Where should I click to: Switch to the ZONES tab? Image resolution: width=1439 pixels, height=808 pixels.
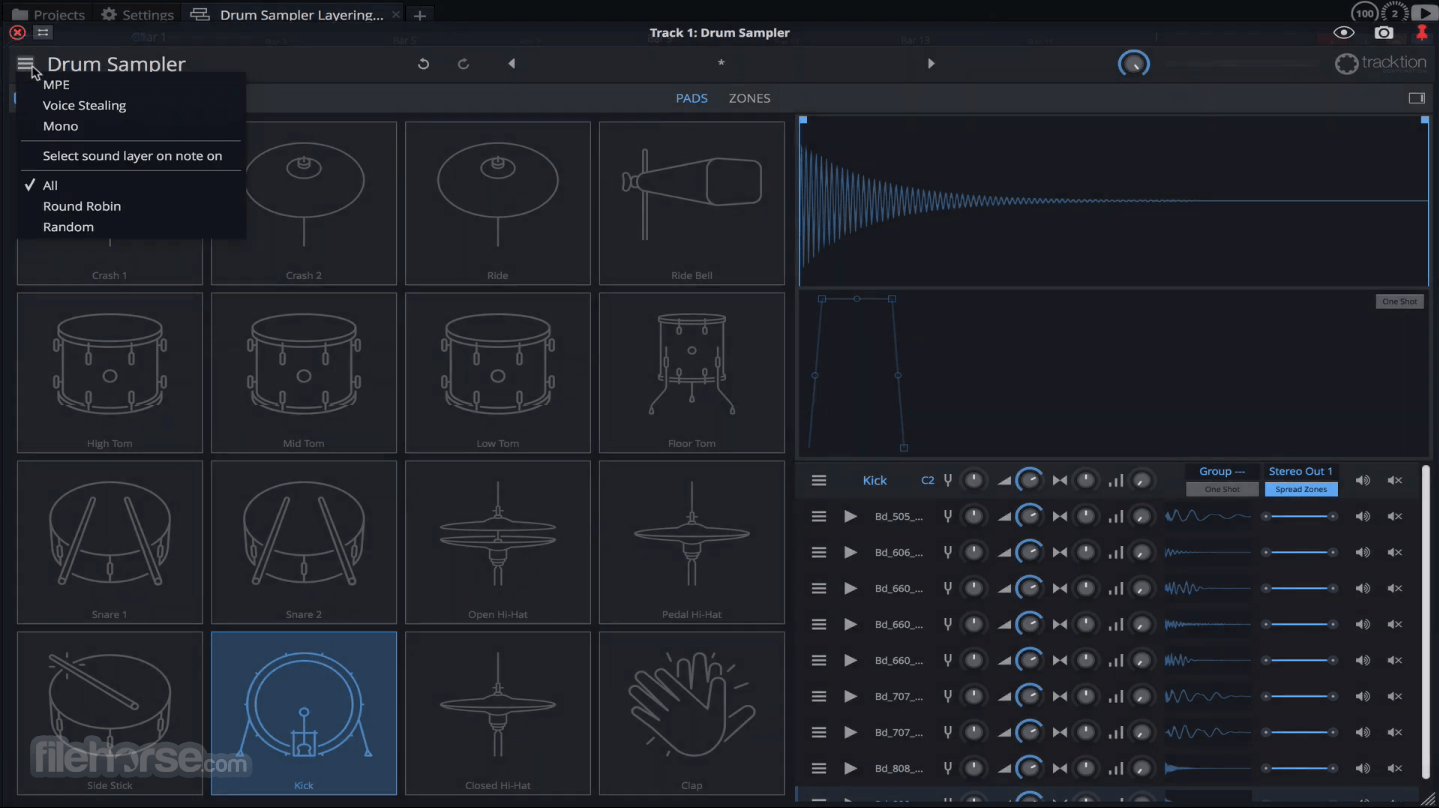(x=749, y=98)
